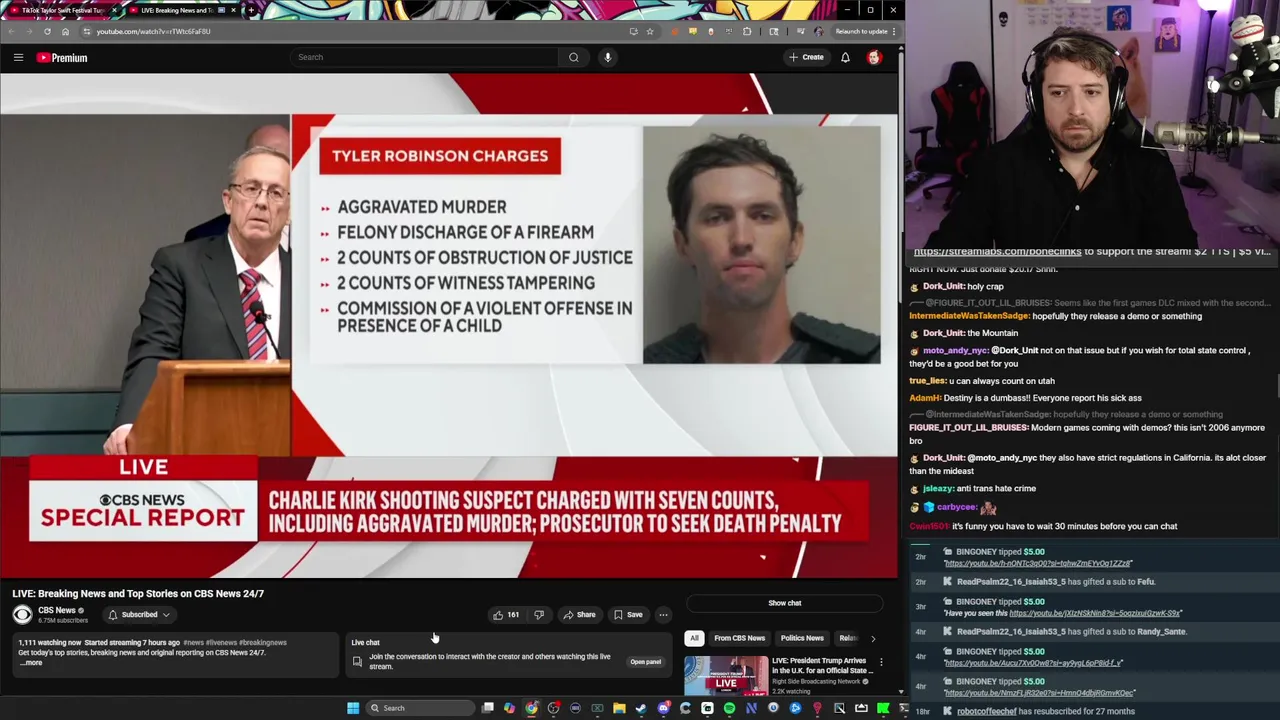Click the YouTube search magnifier button
1280x720 pixels.
pos(573,57)
